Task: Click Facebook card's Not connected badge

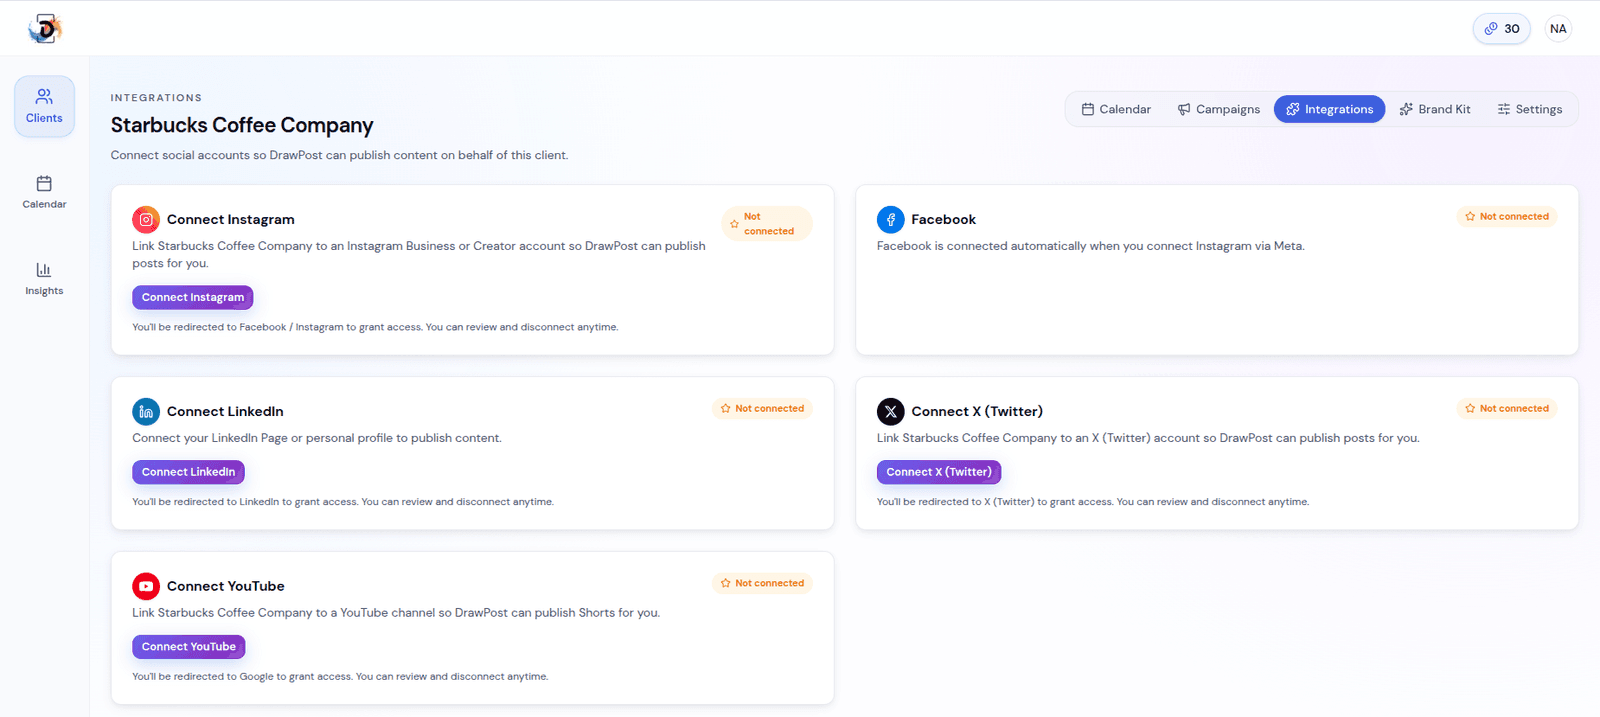Action: [x=1507, y=216]
